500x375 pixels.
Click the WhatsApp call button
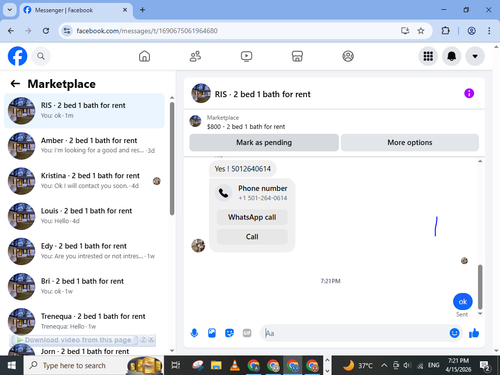[252, 217]
